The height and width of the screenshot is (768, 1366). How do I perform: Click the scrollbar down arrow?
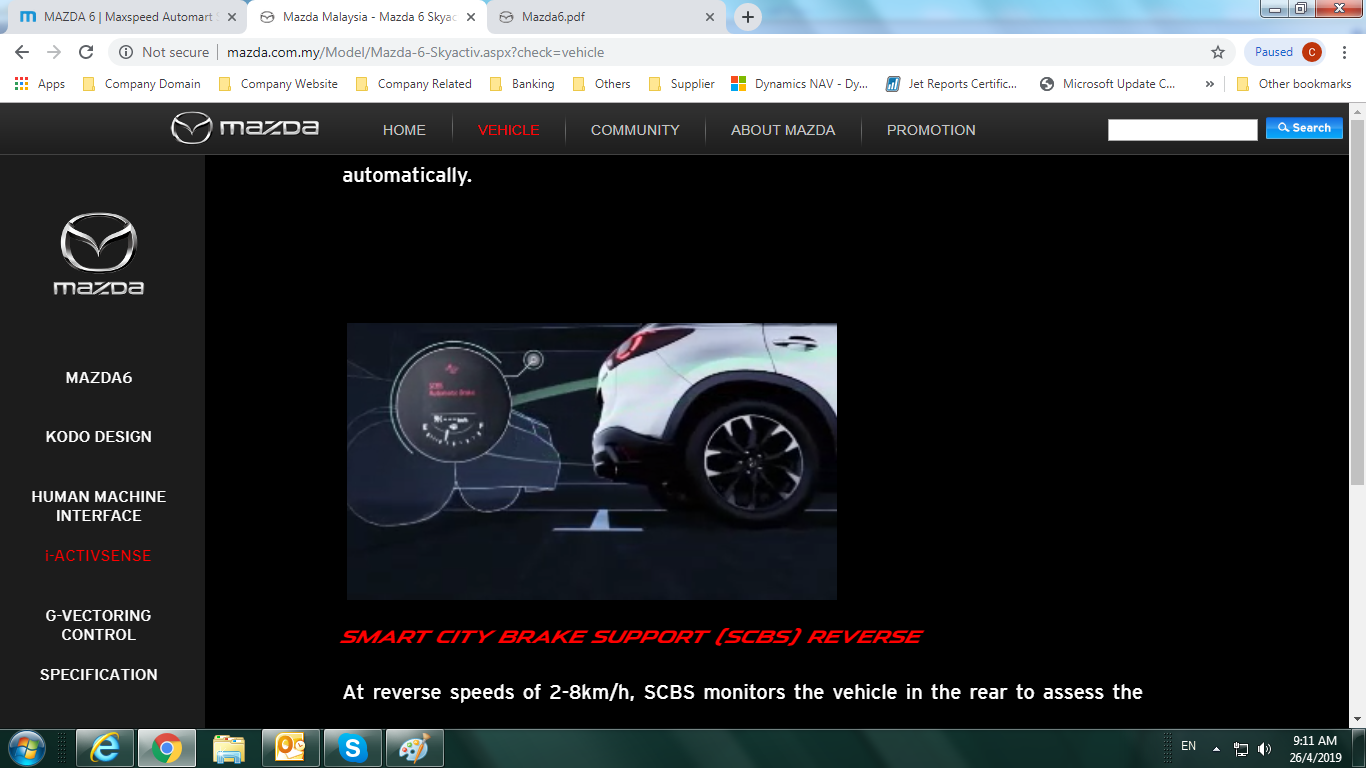[x=1357, y=719]
